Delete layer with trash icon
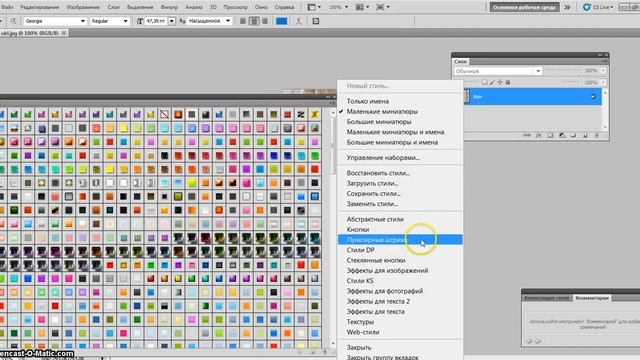 point(597,135)
